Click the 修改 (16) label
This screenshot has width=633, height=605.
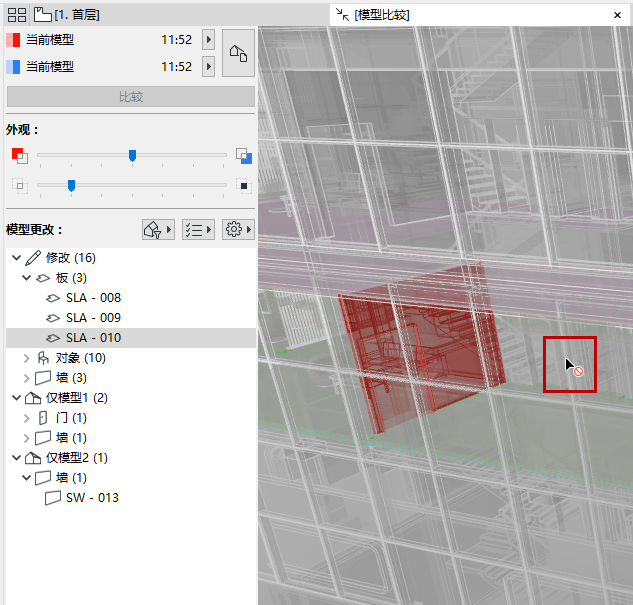71,257
